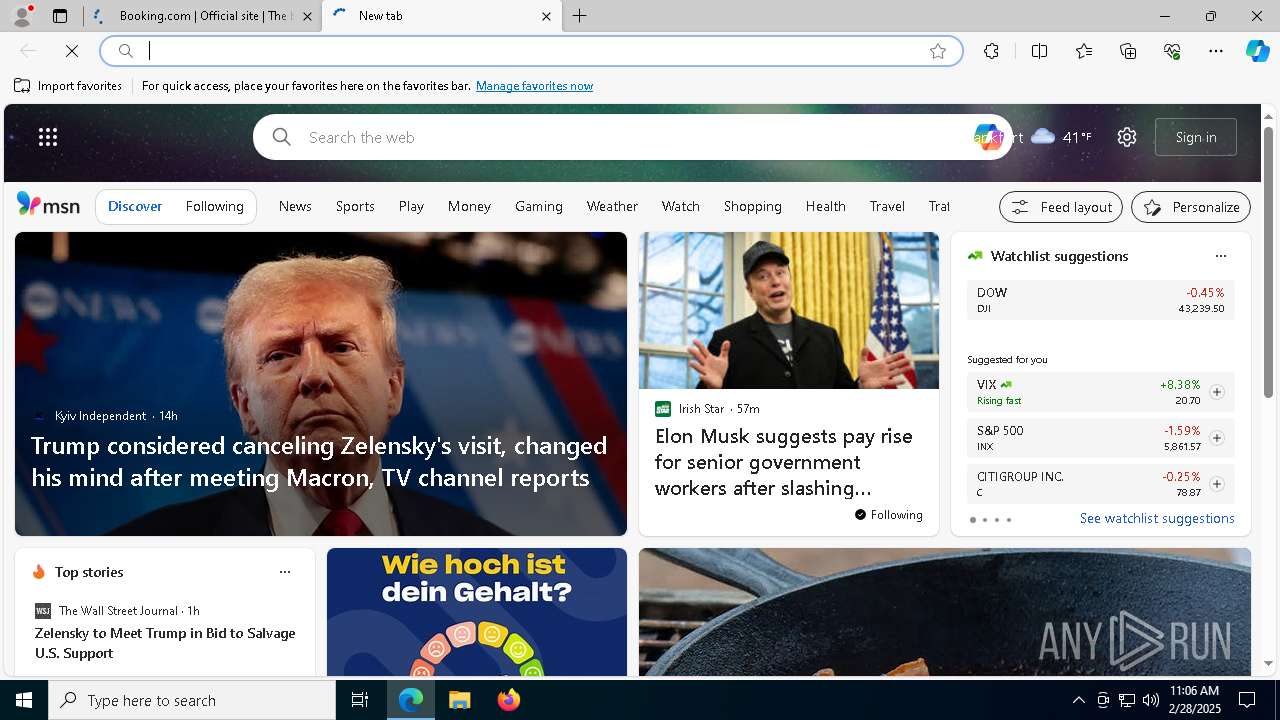
Task: Open the Travel category
Action: tap(887, 206)
